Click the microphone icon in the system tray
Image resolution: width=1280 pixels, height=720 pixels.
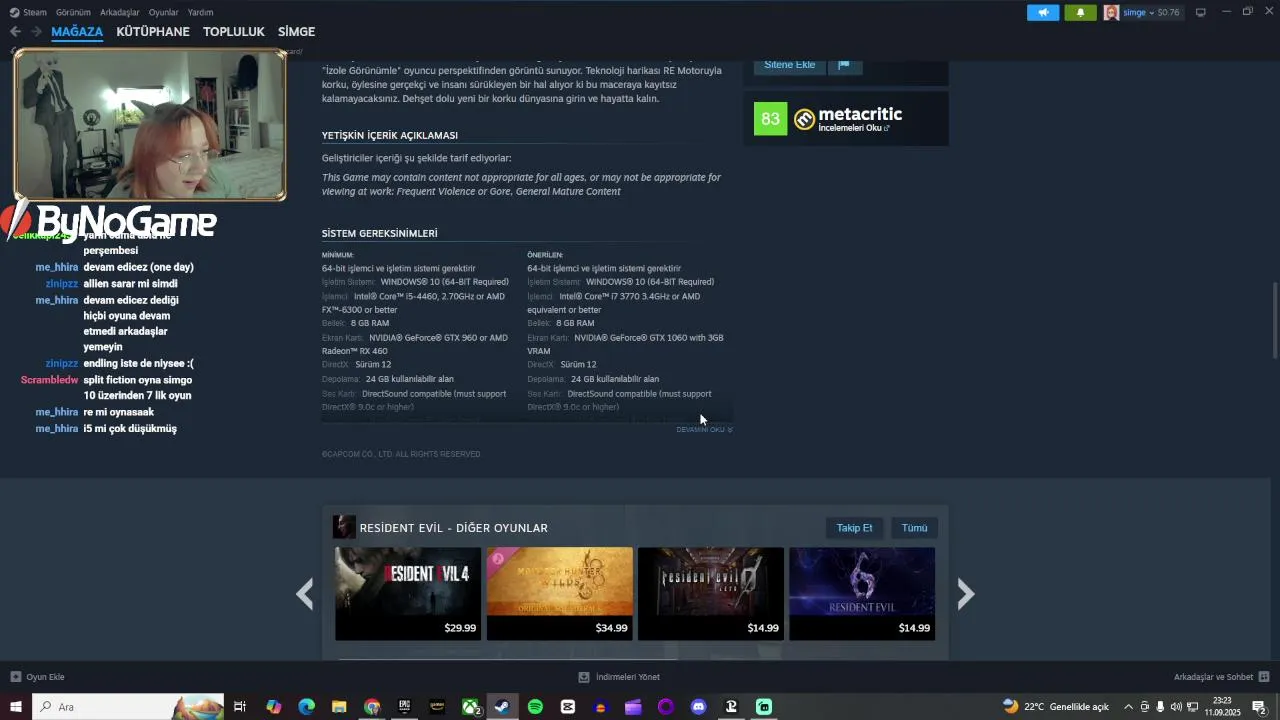[1160, 707]
